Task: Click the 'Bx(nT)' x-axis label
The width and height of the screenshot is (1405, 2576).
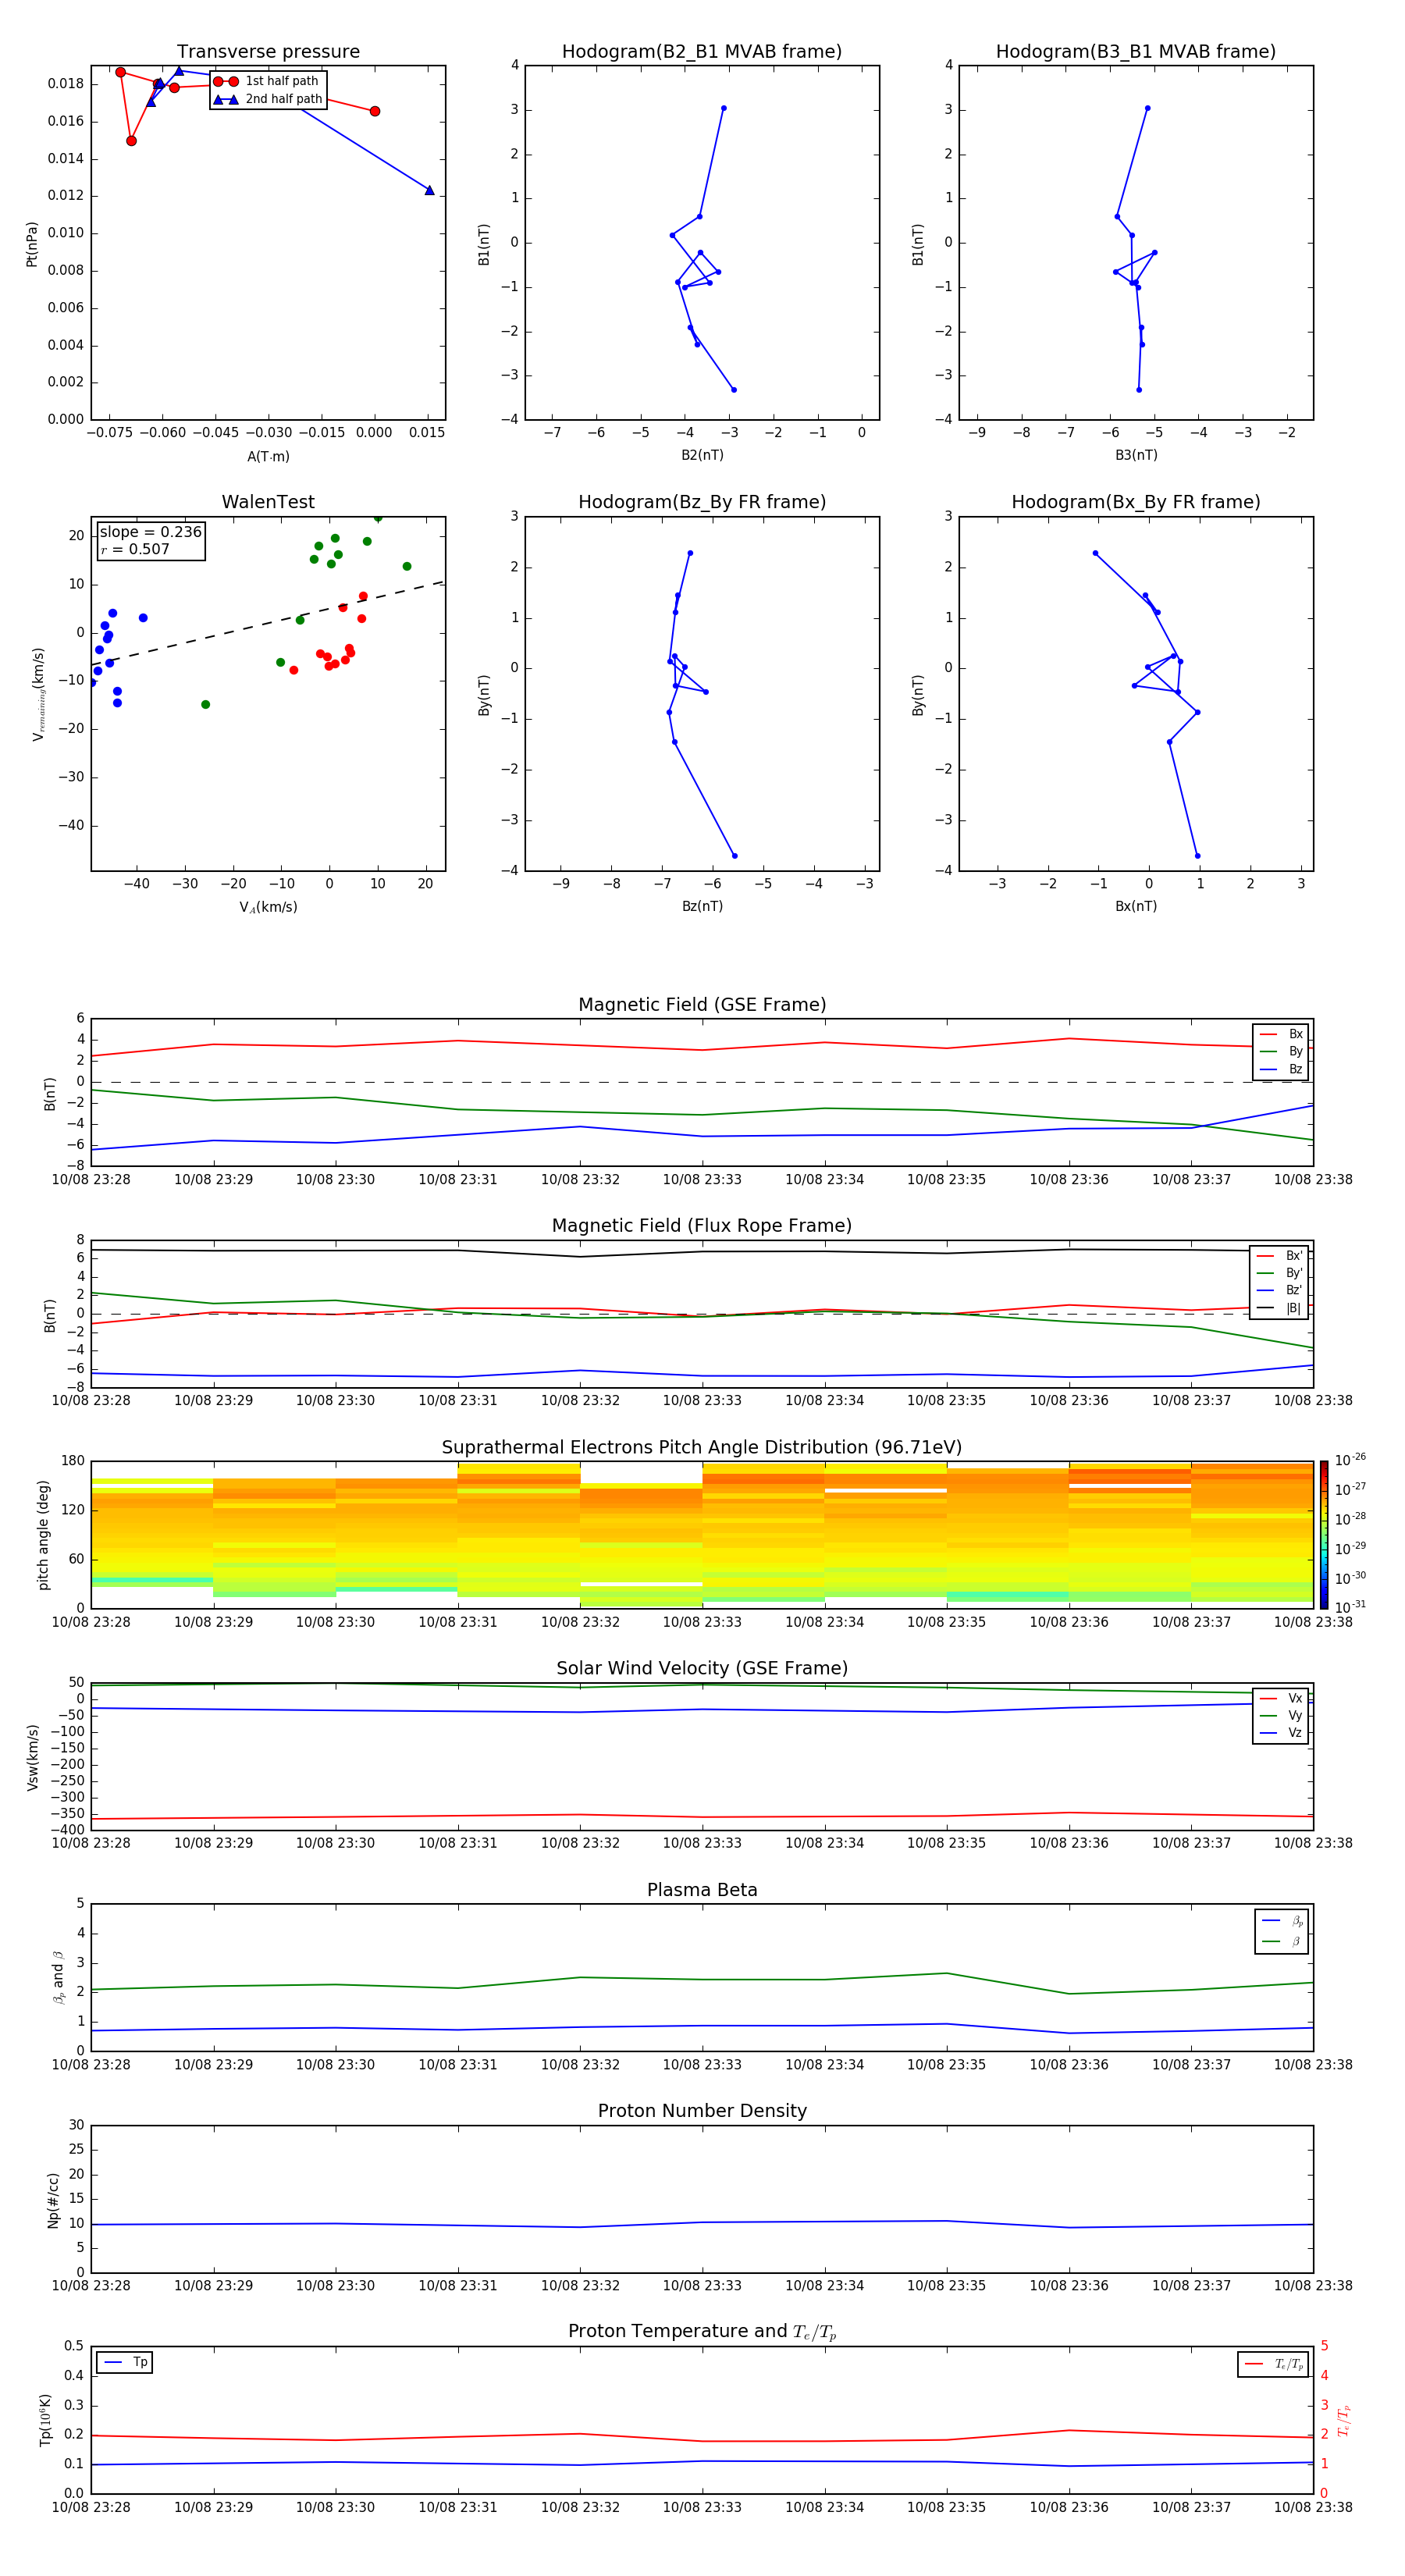Action: pyautogui.click(x=1136, y=906)
